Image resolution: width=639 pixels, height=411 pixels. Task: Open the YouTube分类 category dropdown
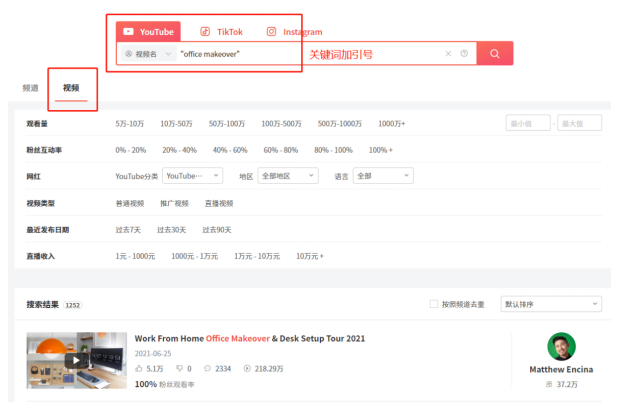coord(192,176)
